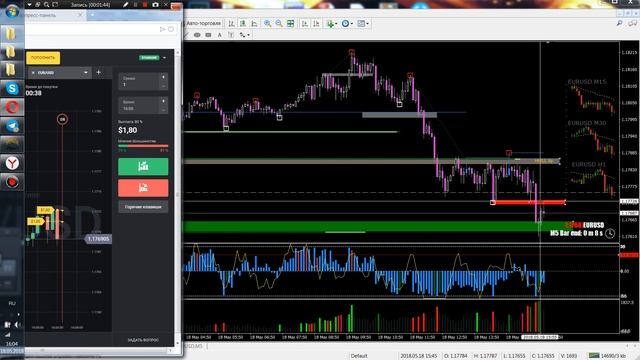Click the yellow Пополнить button

click(x=43, y=58)
